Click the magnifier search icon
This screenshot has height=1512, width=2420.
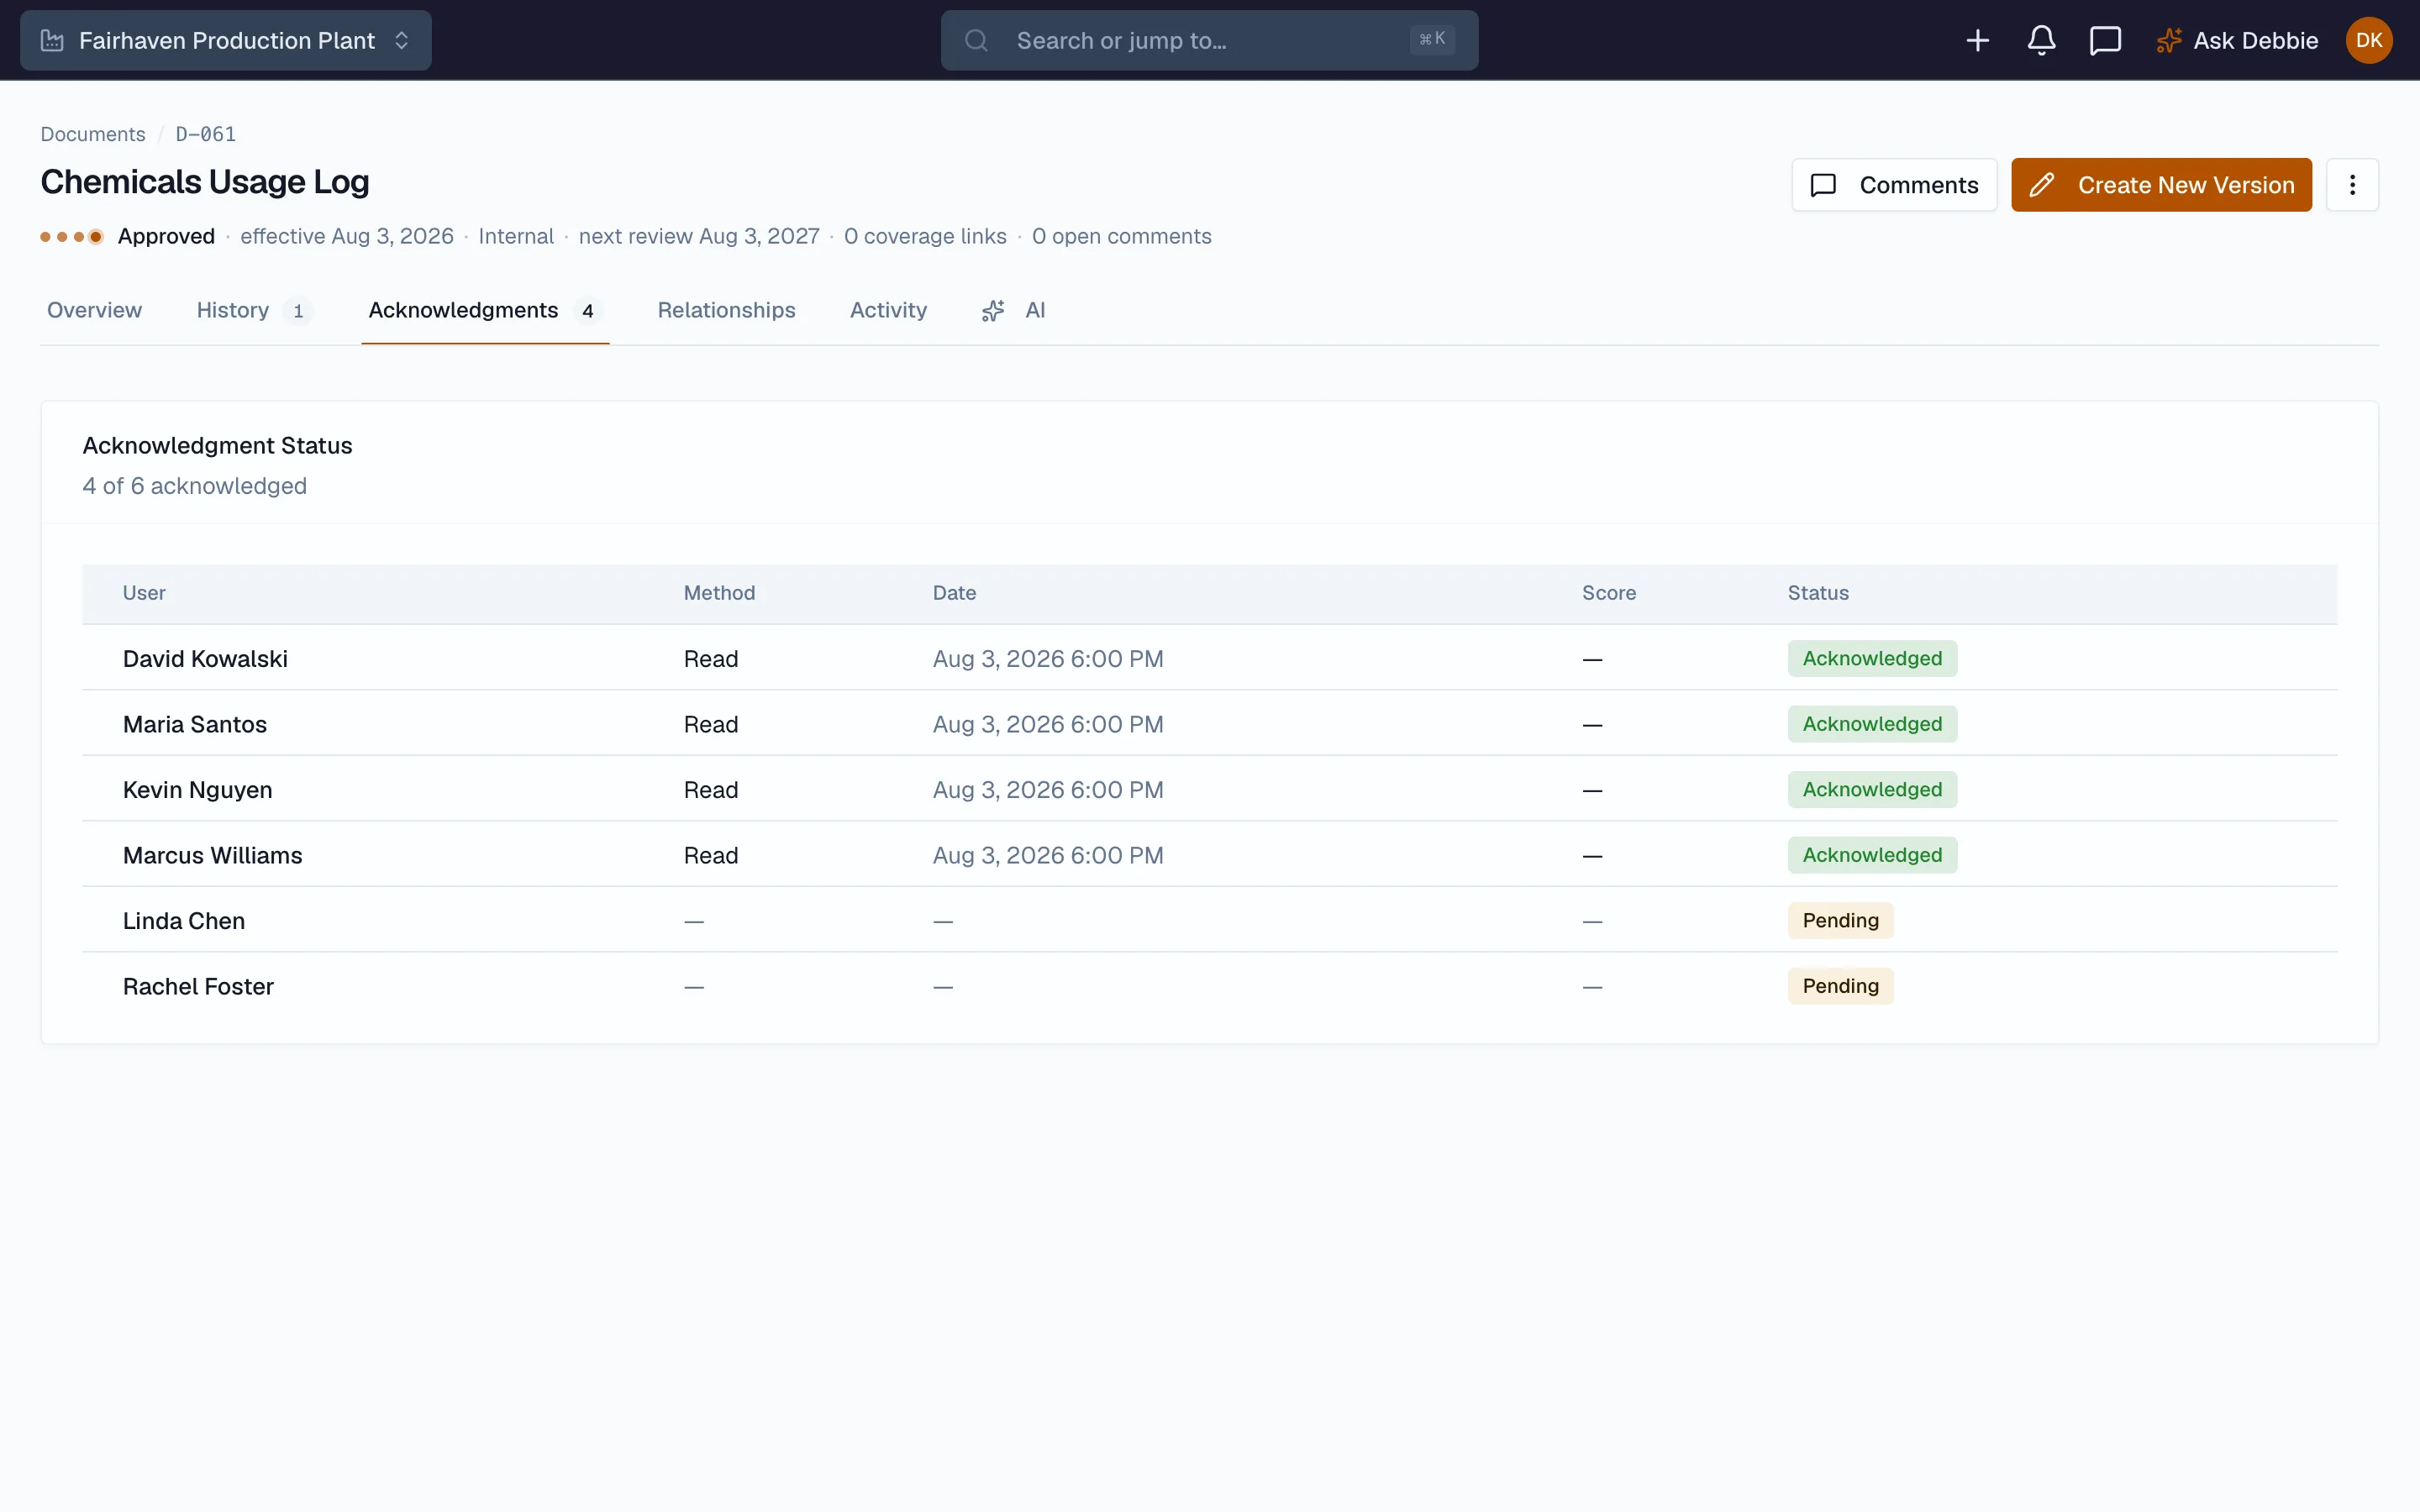coord(976,40)
